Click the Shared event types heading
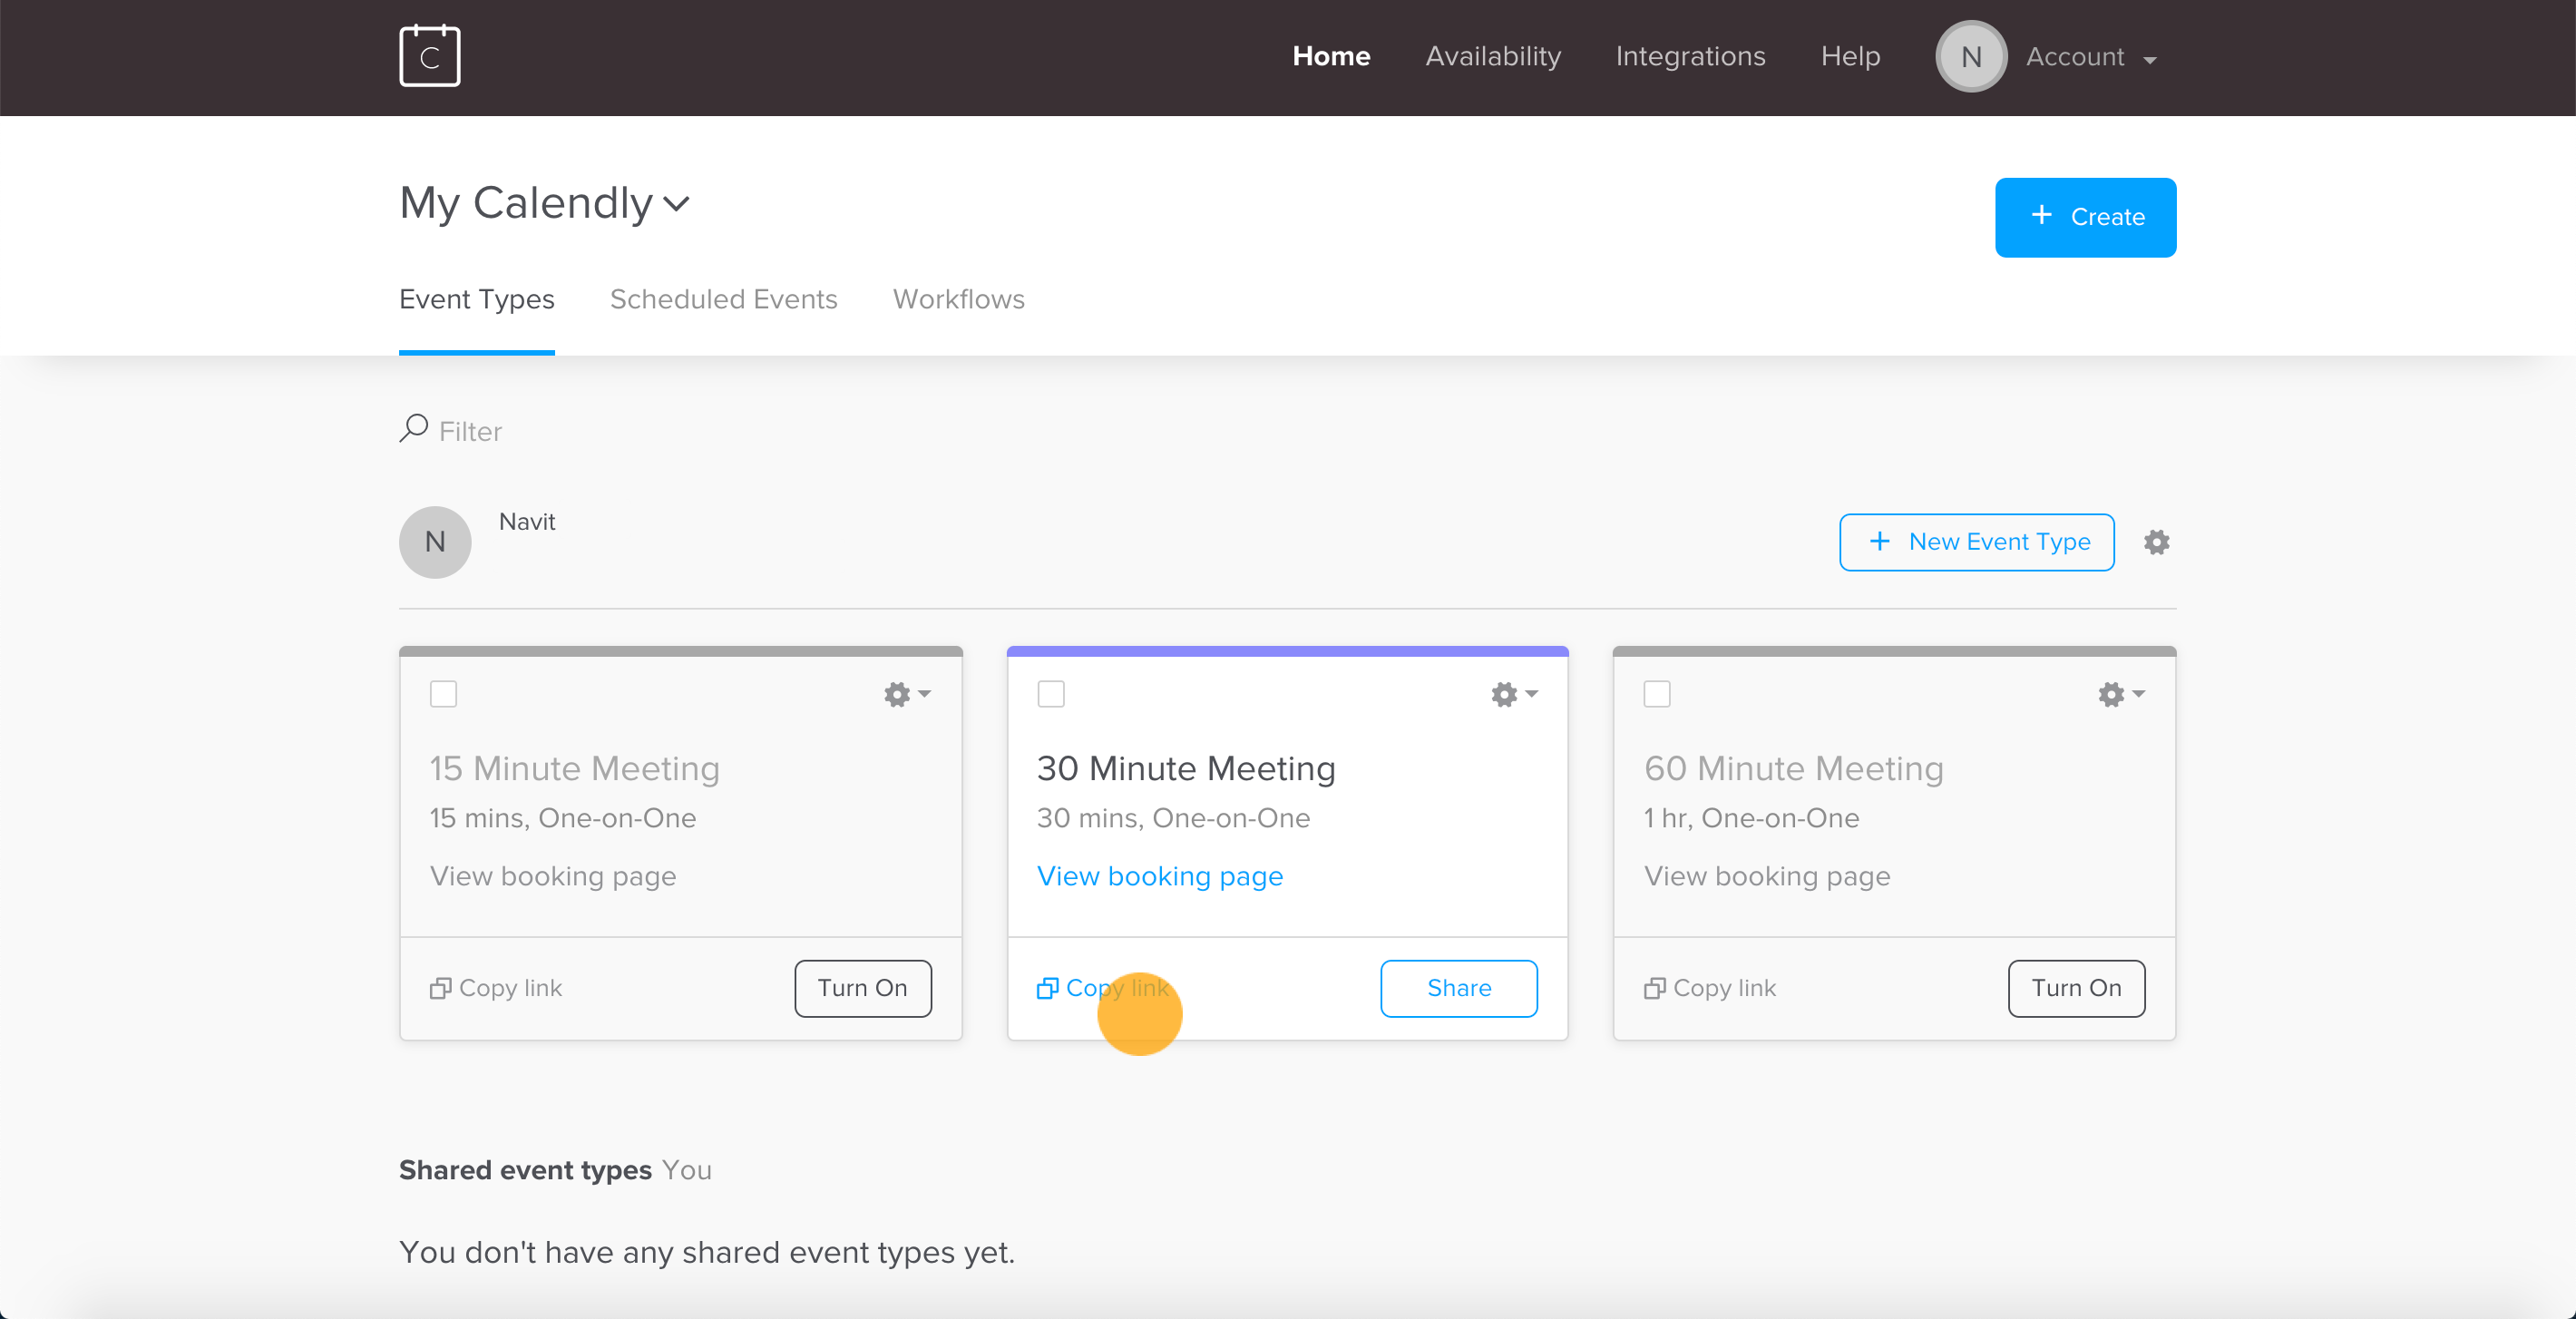Screen dimensions: 2576x1319 (525, 1170)
